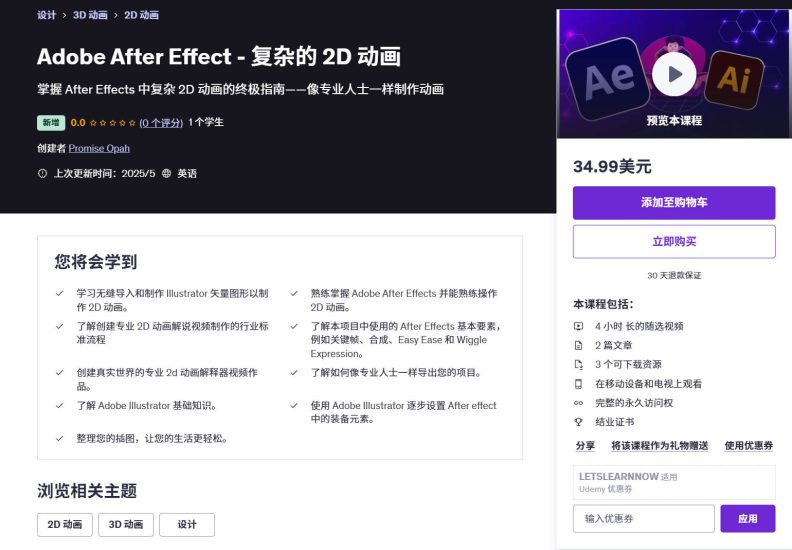Click the After Effects Ae logo thumbnail
This screenshot has height=550, width=792.
608,78
